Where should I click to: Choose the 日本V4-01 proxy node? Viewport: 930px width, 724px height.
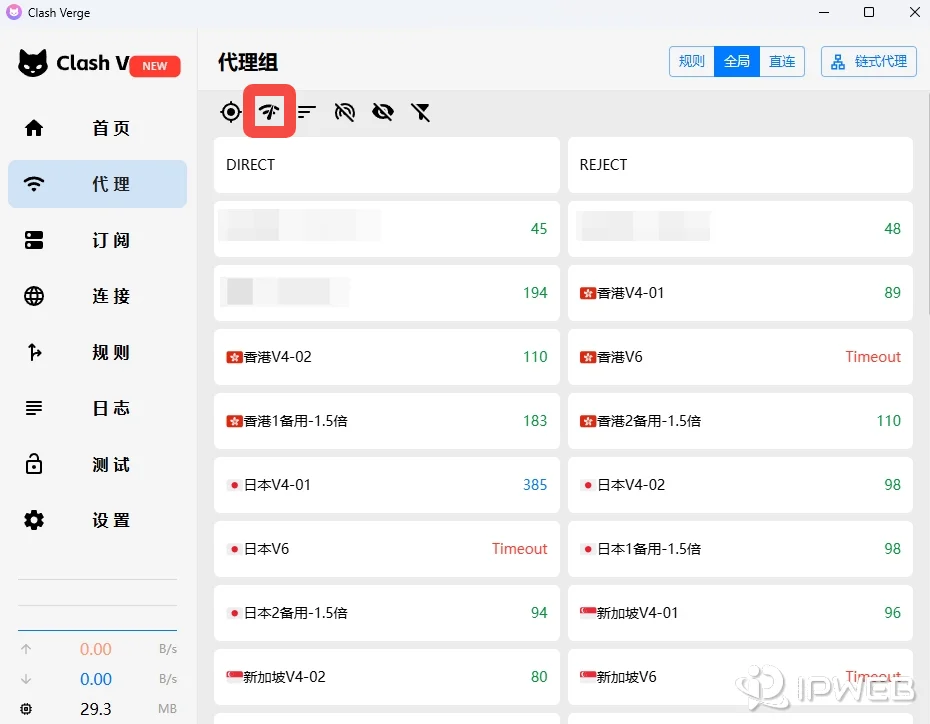pyautogui.click(x=386, y=485)
